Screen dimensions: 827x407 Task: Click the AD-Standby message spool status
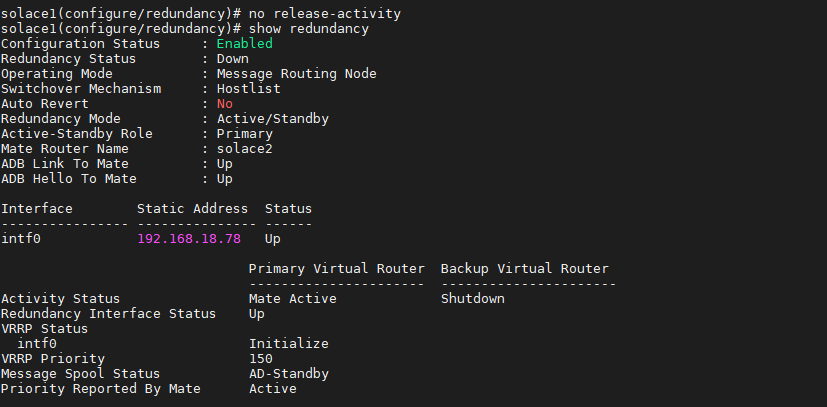tap(288, 374)
